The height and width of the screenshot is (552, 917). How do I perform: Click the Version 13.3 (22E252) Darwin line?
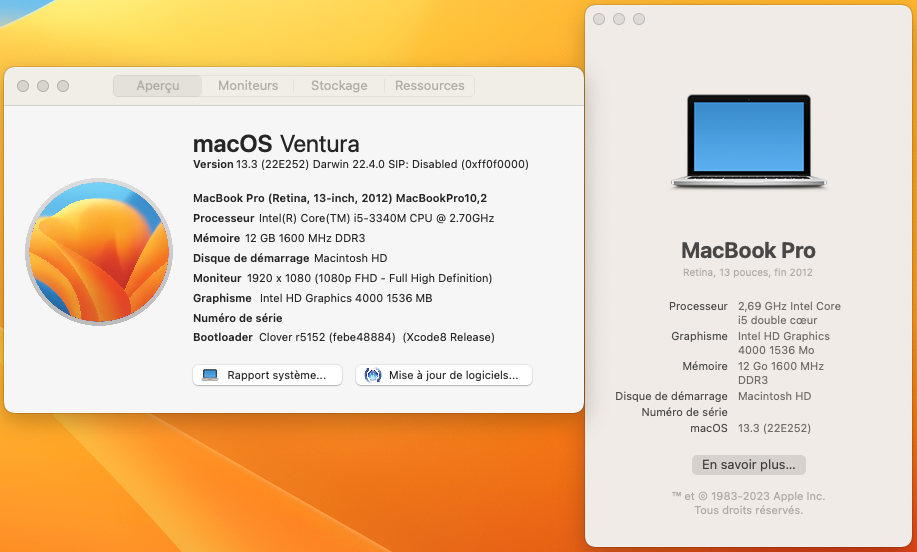(x=361, y=164)
